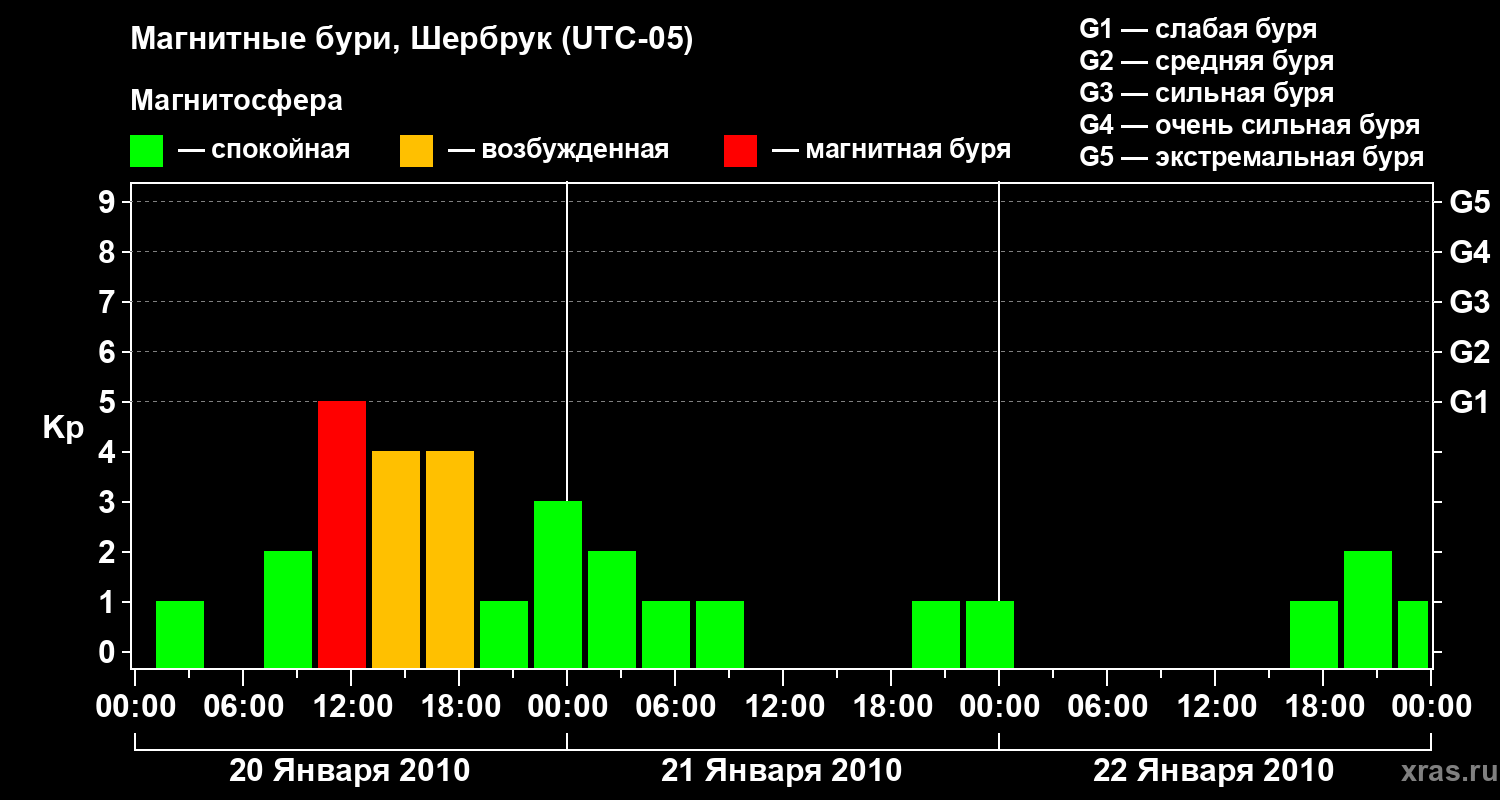Click the 'Магнитосфера' heading

coord(236,101)
